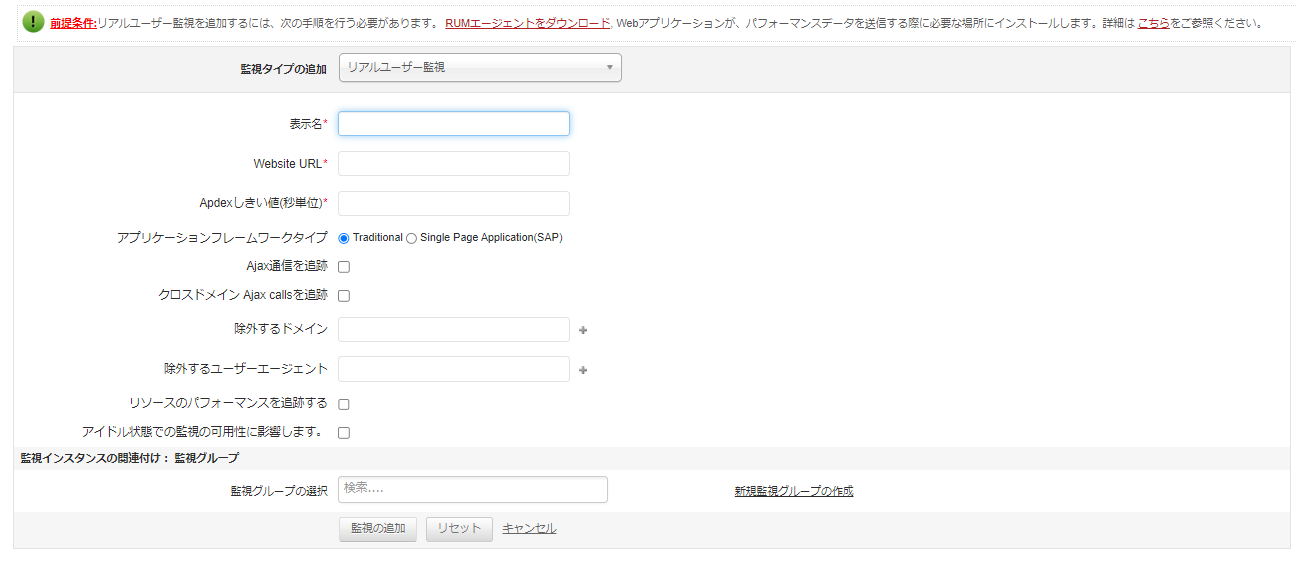This screenshot has height=562, width=1297.
Task: Open the RUMエージェントをダウンロード link
Action: pyautogui.click(x=527, y=23)
